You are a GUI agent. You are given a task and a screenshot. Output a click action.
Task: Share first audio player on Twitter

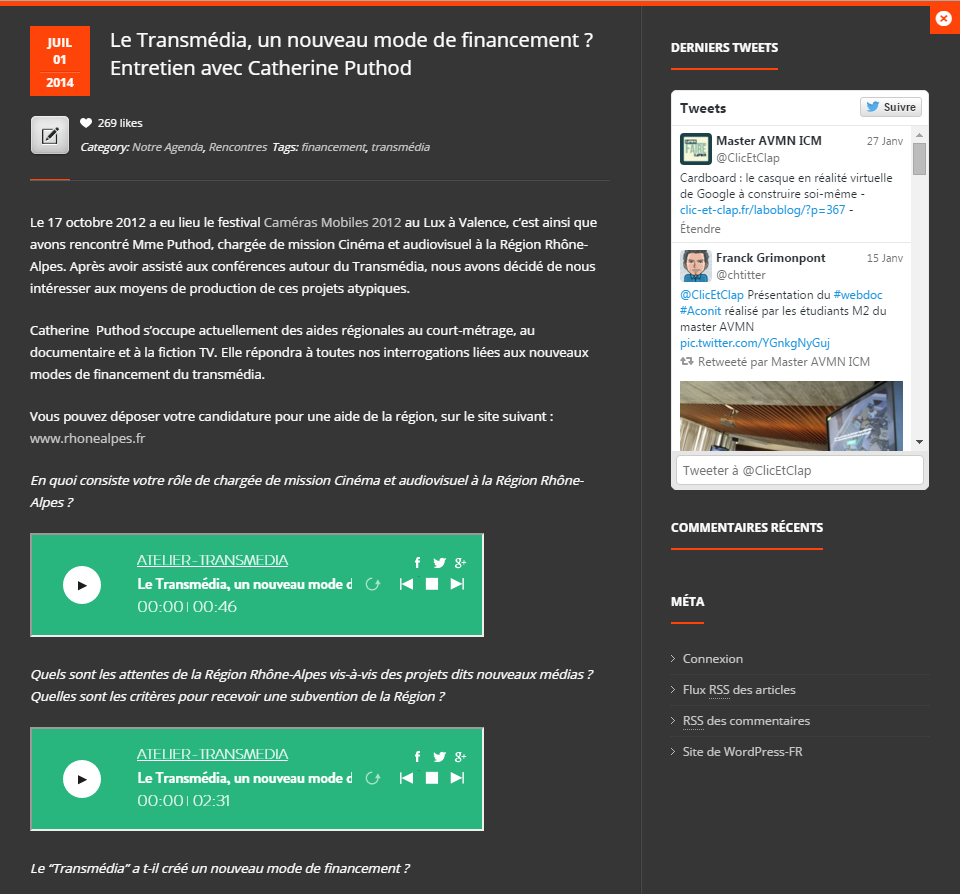439,563
